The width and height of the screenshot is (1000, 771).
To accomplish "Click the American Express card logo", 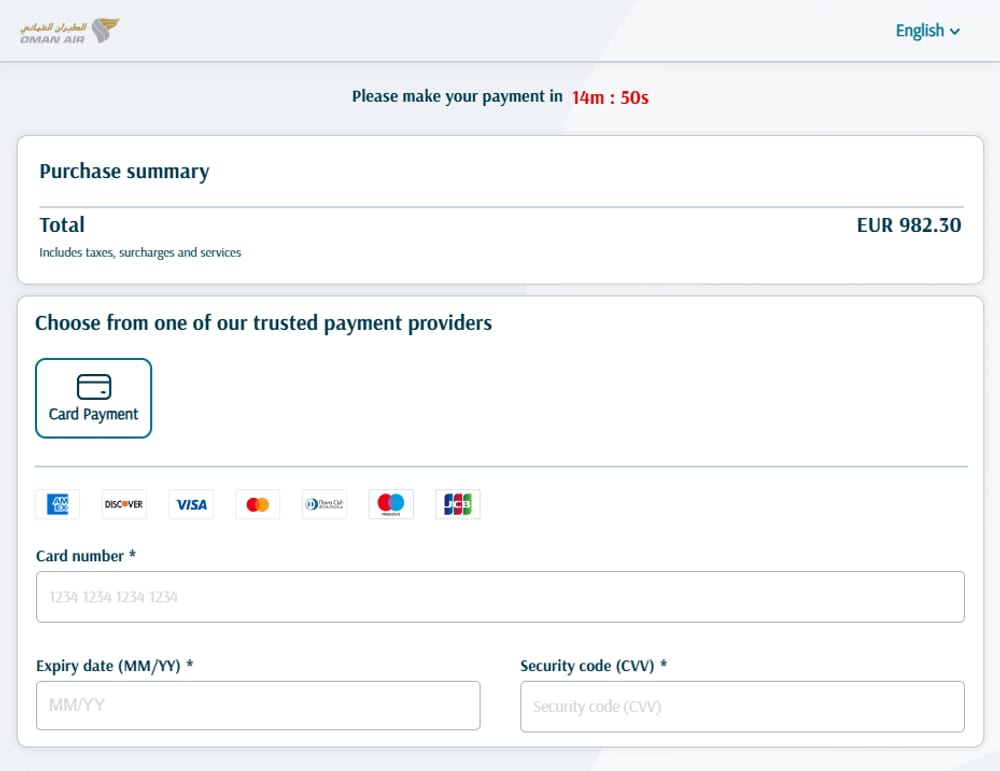I will pyautogui.click(x=57, y=504).
